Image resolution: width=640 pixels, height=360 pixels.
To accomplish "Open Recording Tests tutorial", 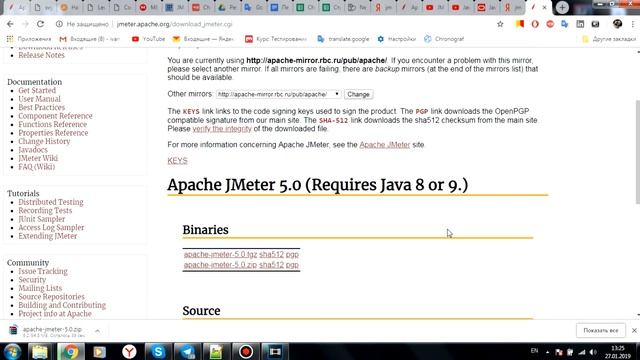I will [x=45, y=211].
